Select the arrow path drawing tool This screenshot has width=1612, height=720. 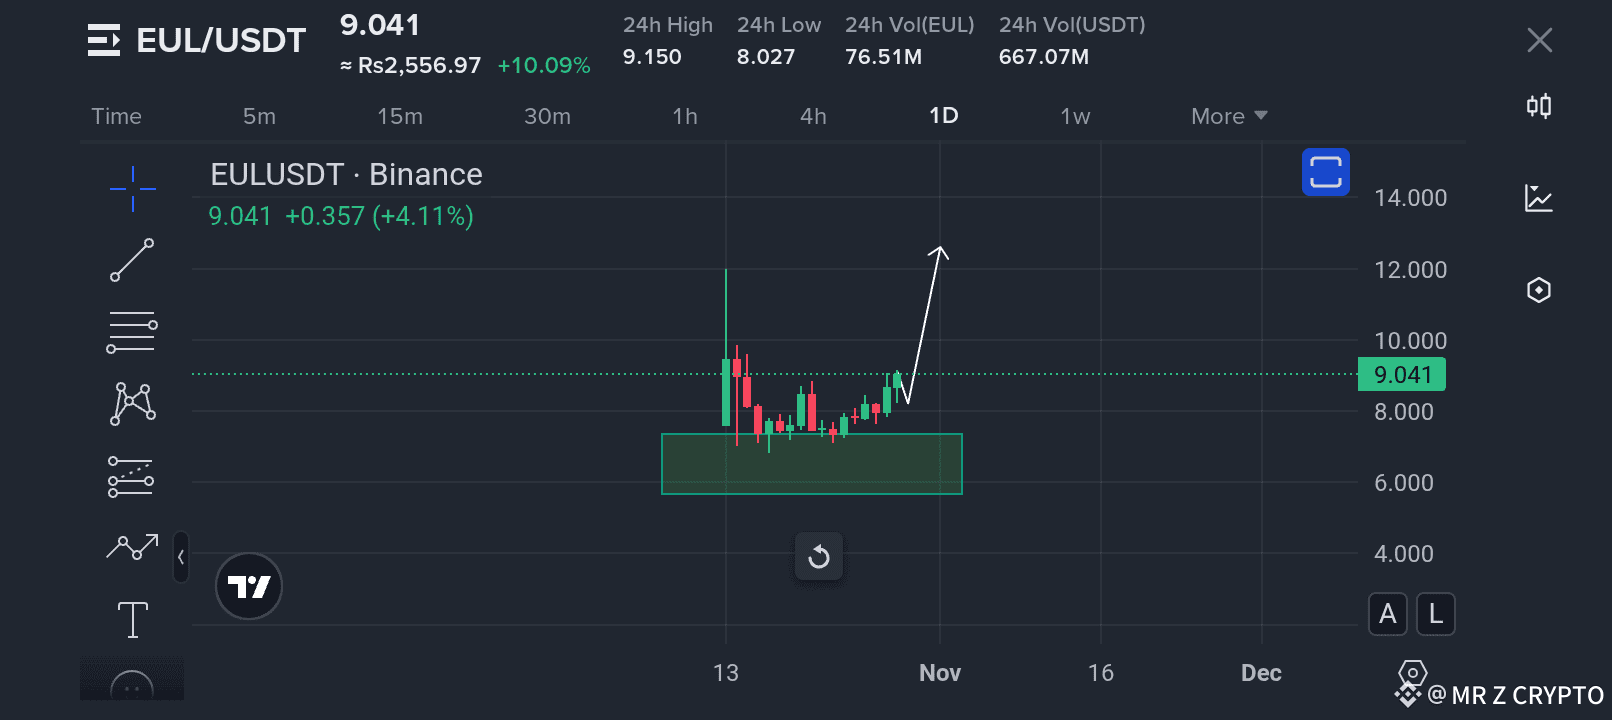132,547
